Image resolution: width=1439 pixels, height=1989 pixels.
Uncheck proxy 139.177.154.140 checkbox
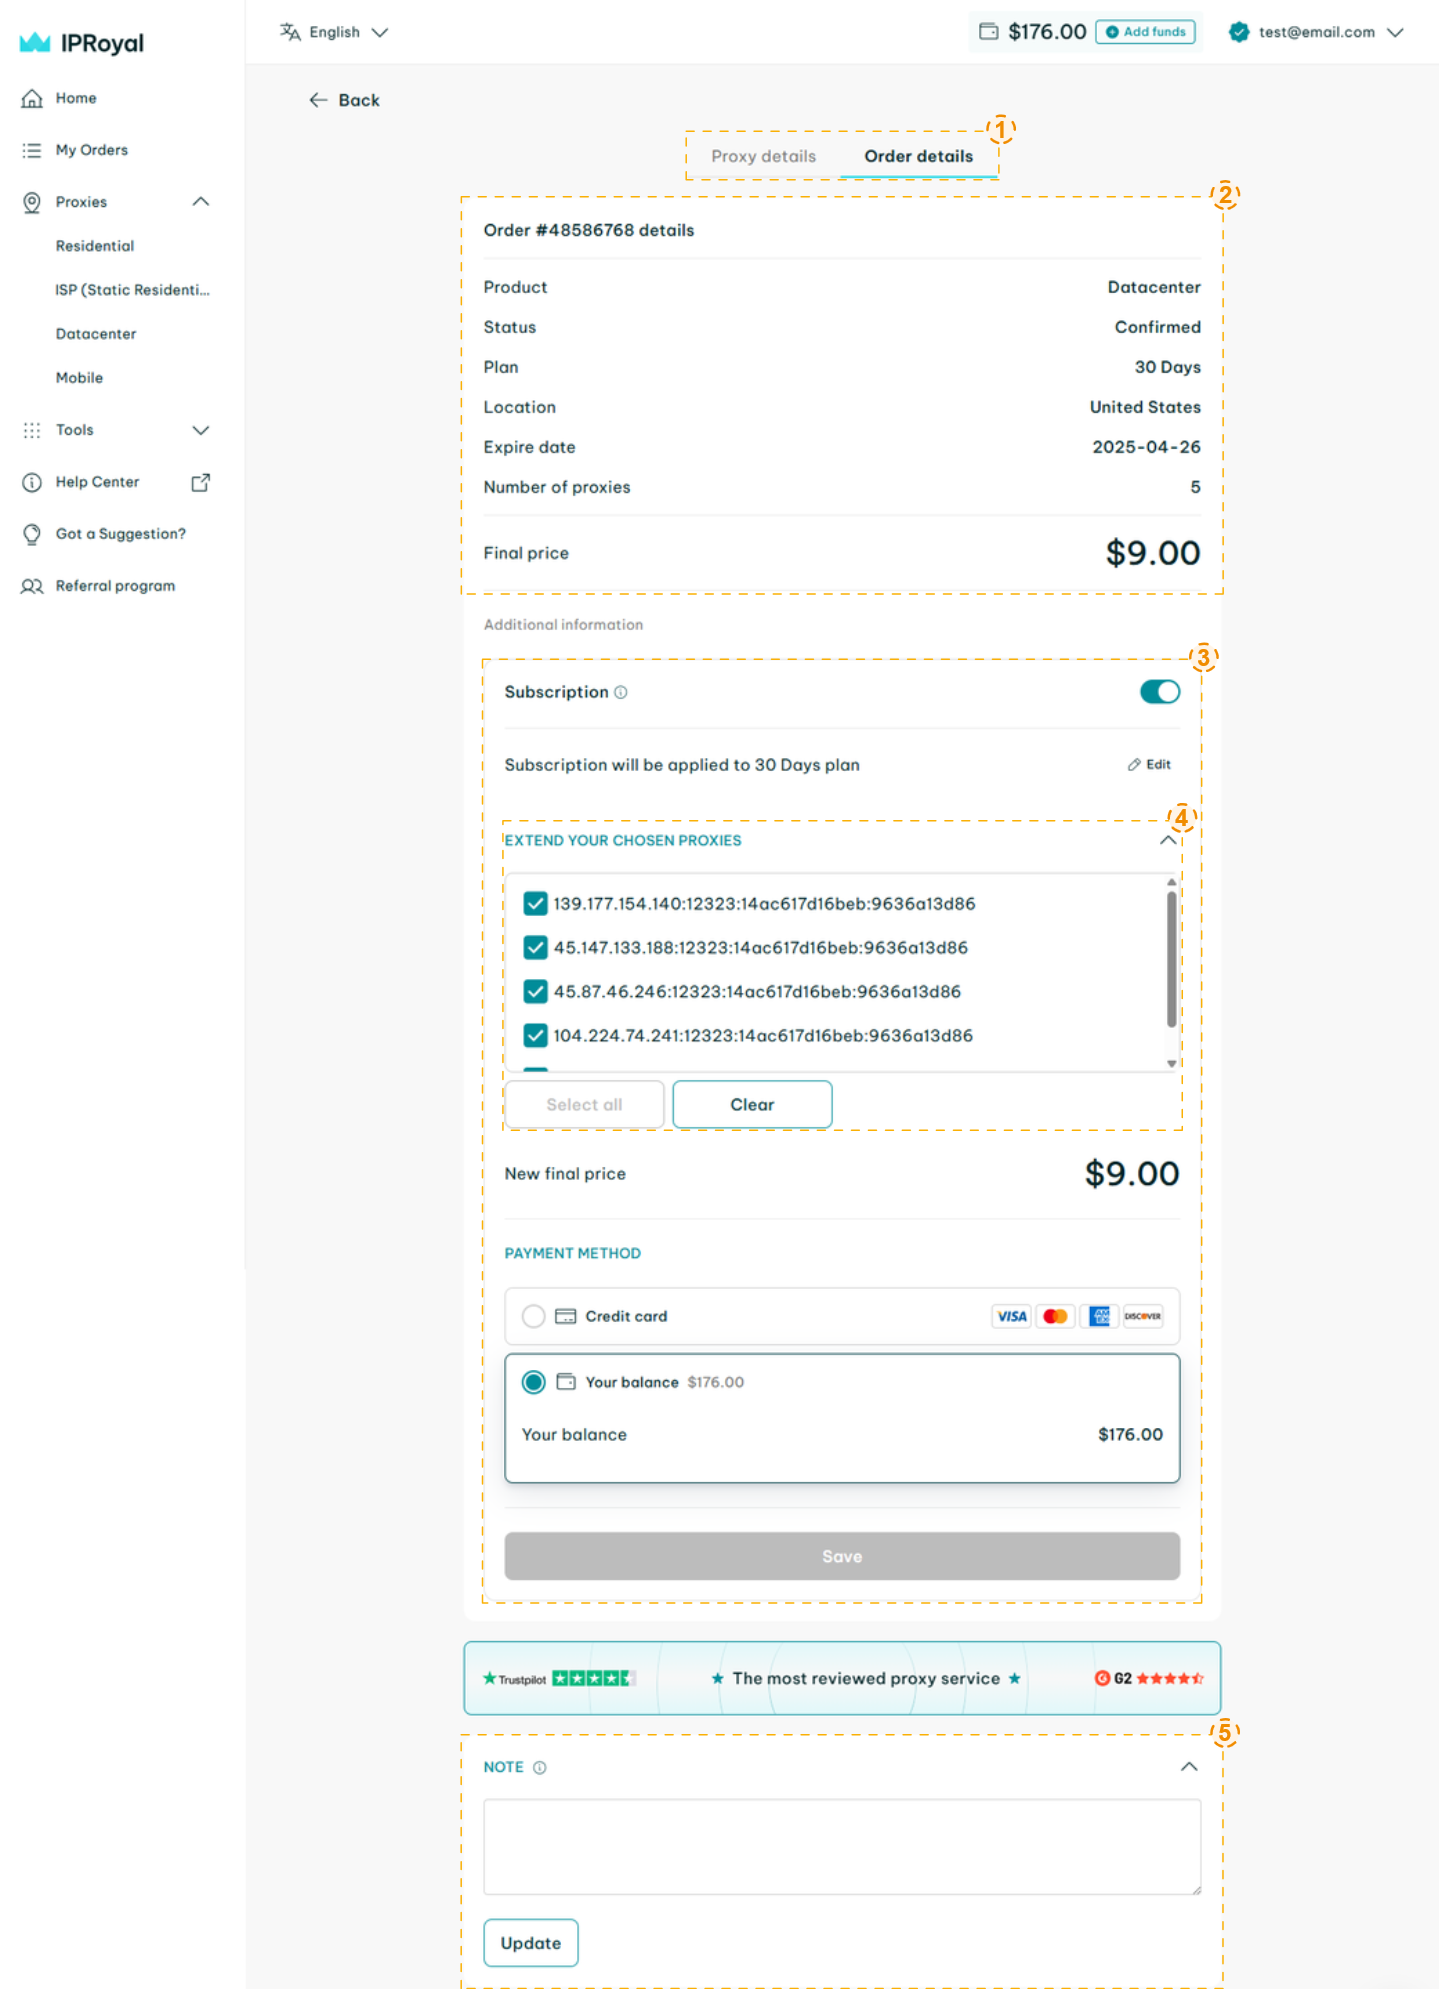pyautogui.click(x=536, y=904)
